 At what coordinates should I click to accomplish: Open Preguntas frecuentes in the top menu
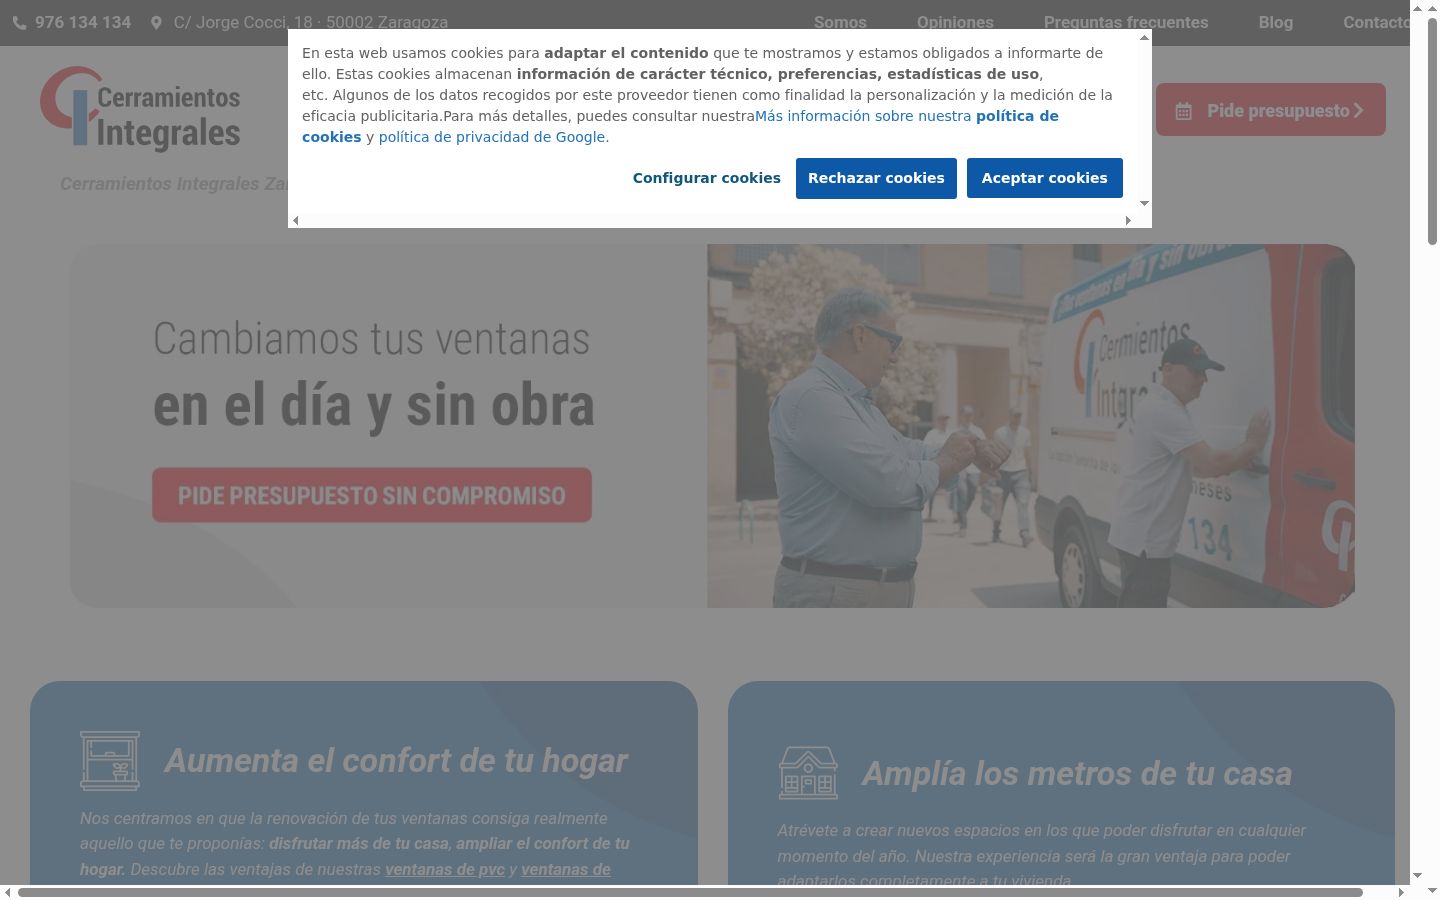(1126, 22)
